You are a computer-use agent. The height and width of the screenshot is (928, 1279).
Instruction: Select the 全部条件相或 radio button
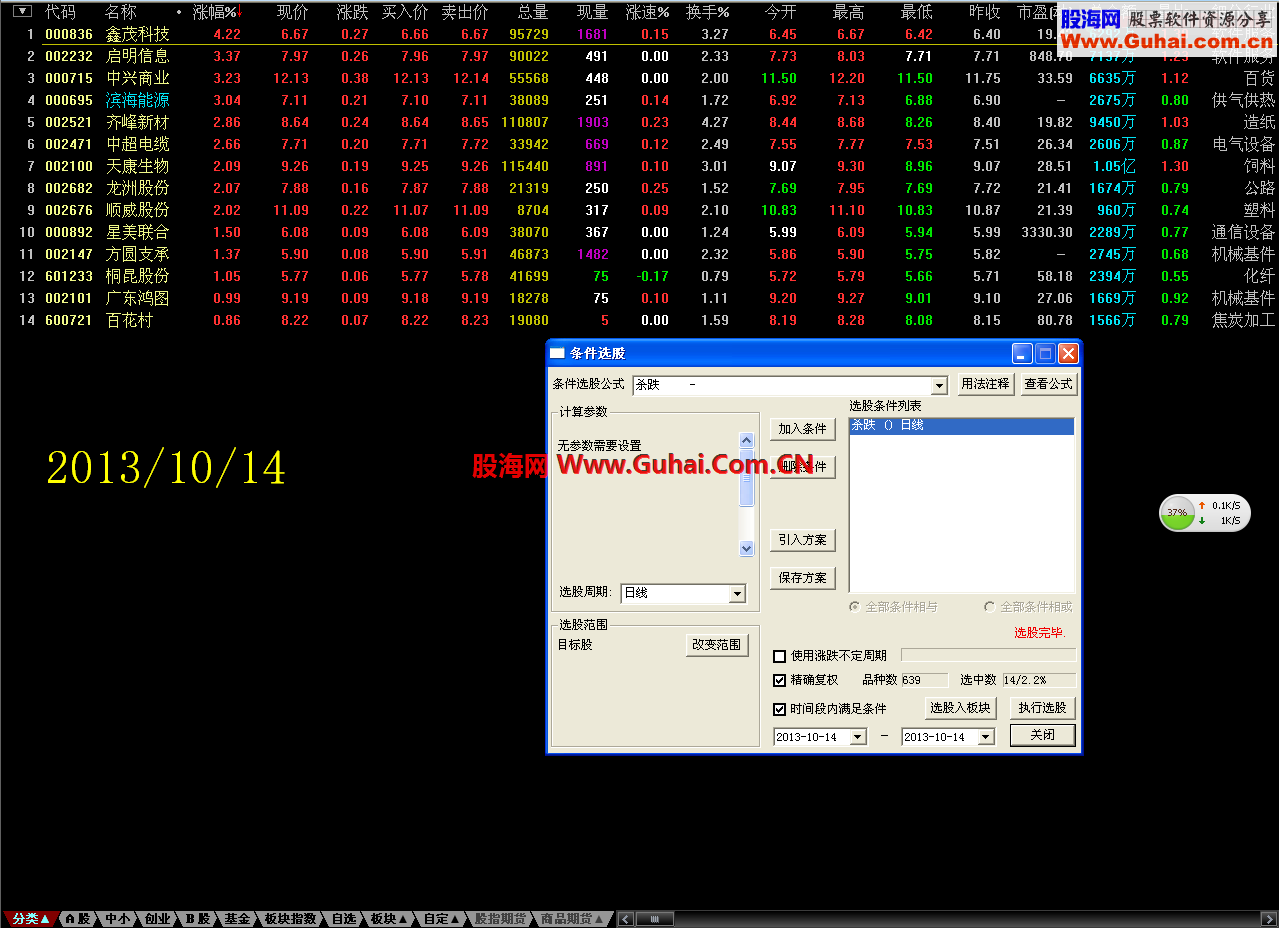990,606
